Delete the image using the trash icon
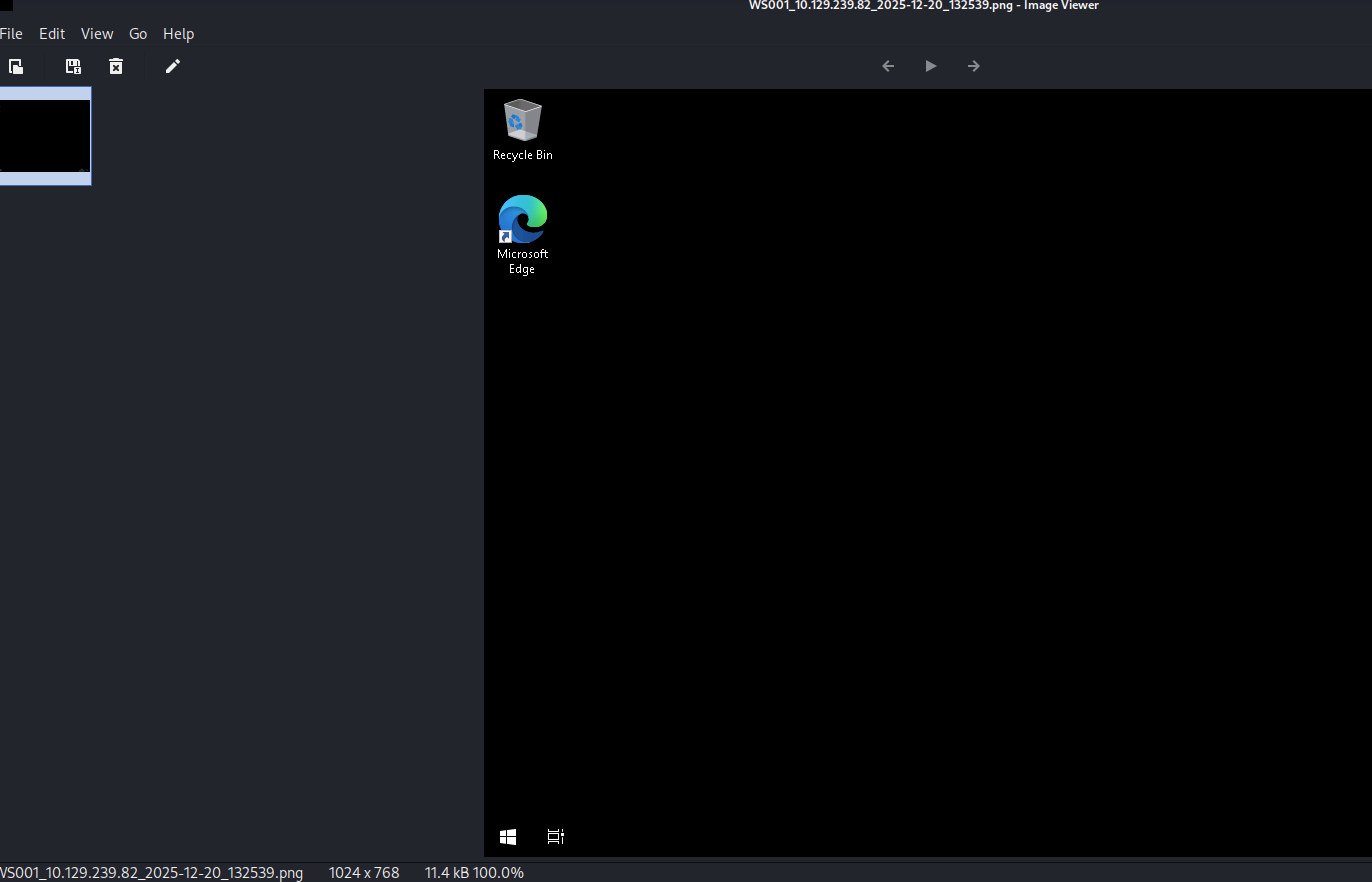The height and width of the screenshot is (882, 1372). coord(116,66)
